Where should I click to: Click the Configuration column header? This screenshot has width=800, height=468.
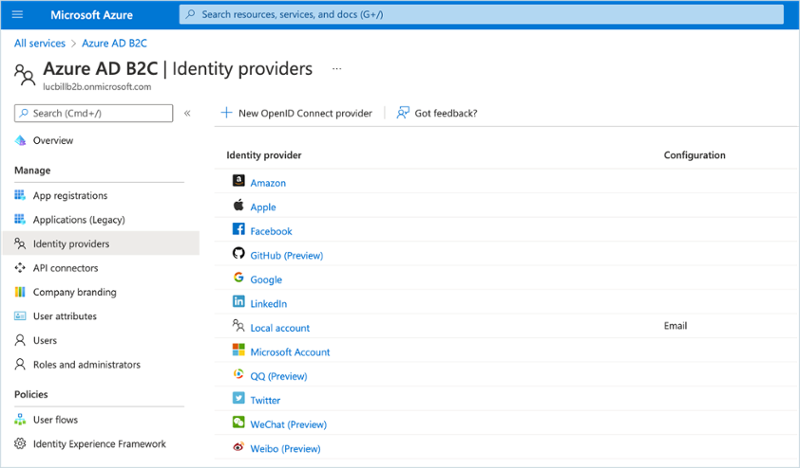point(694,155)
